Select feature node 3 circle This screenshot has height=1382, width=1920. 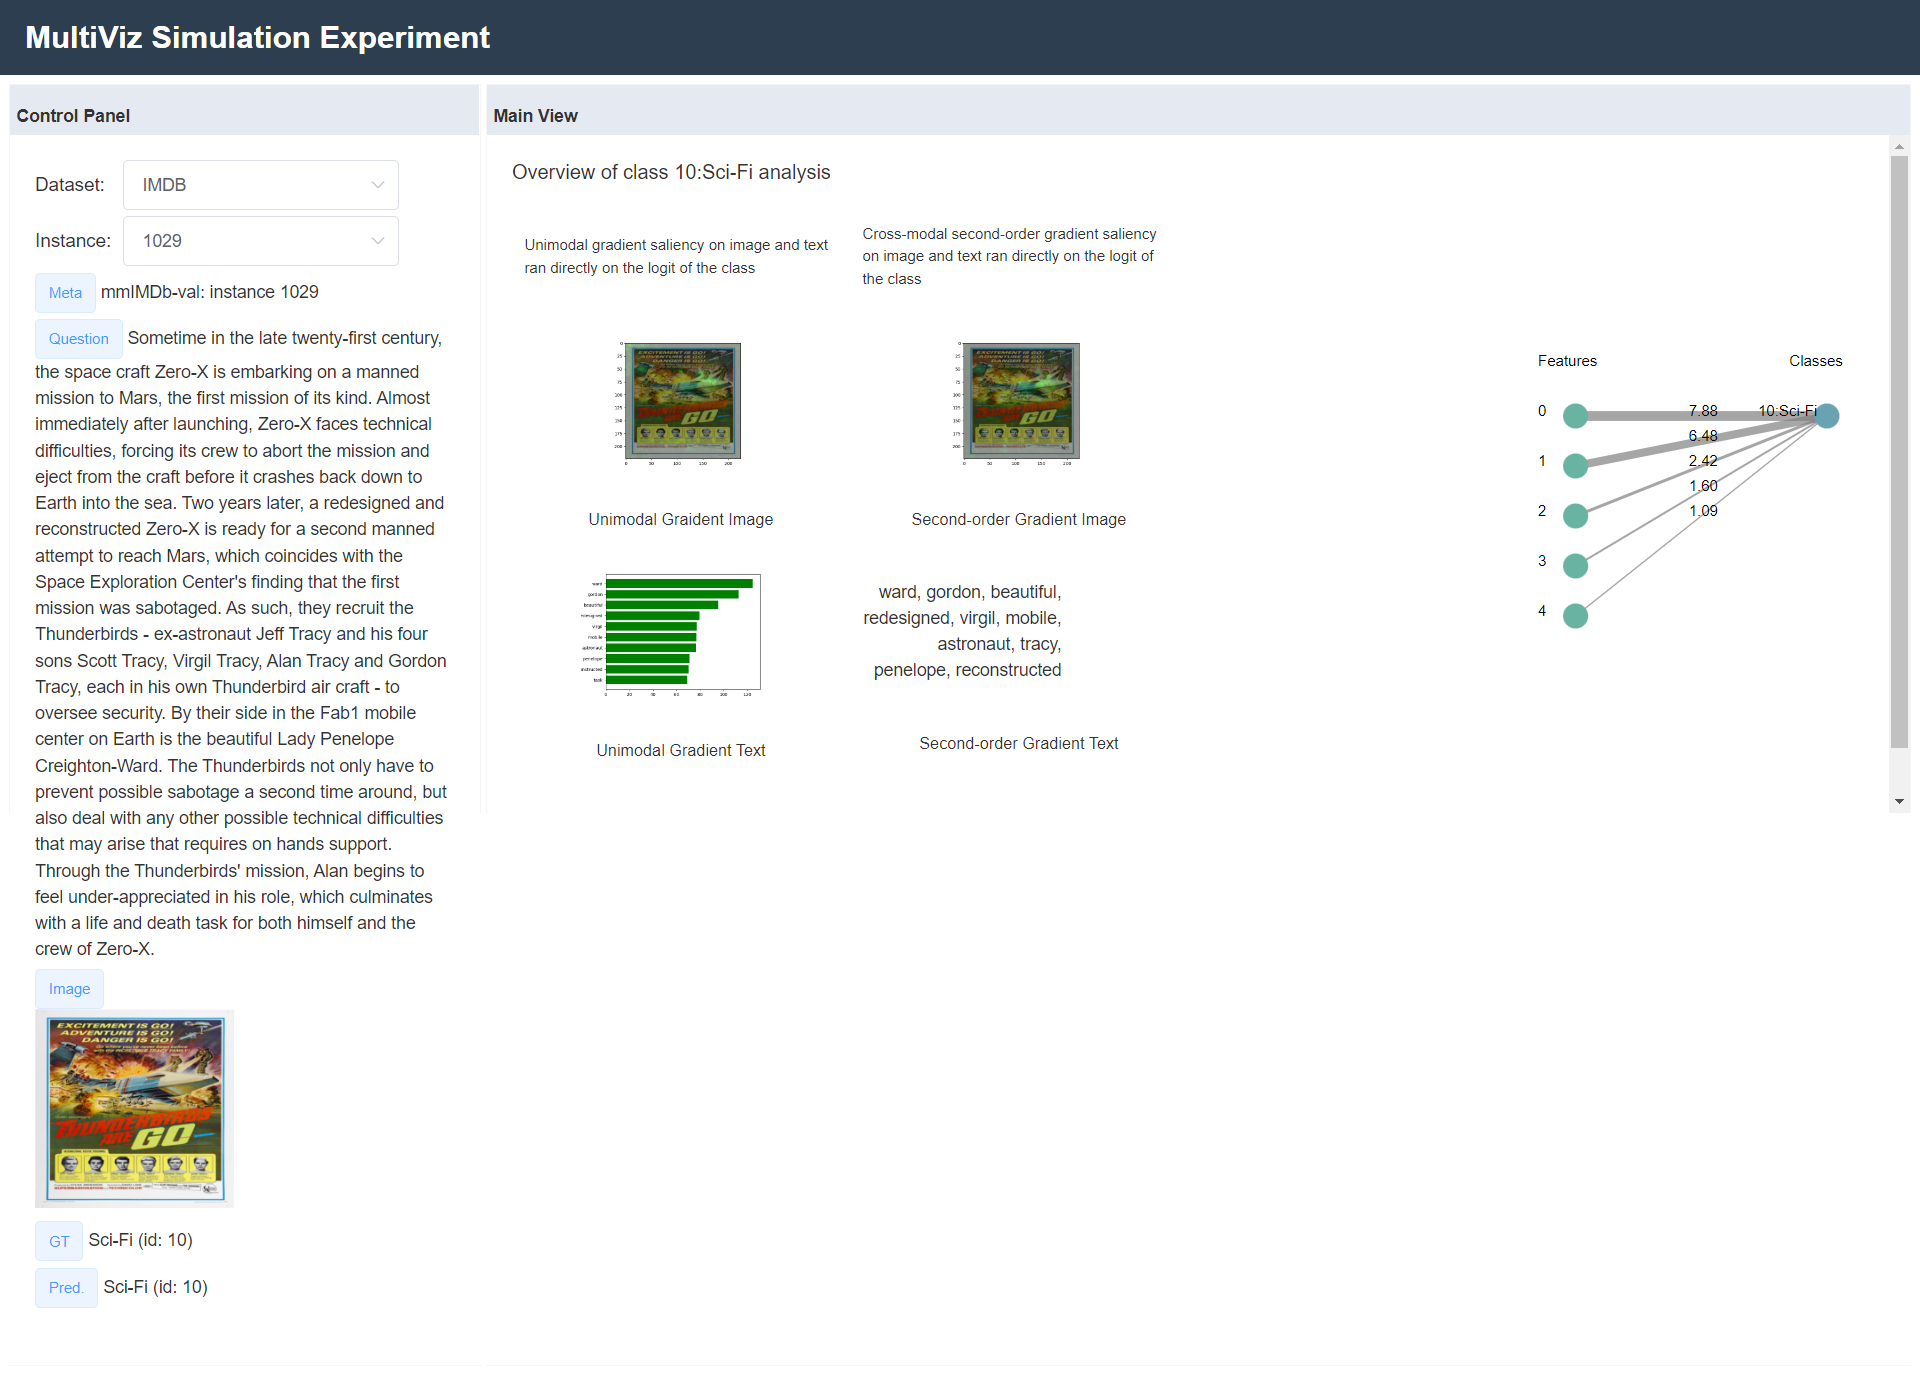pos(1575,566)
